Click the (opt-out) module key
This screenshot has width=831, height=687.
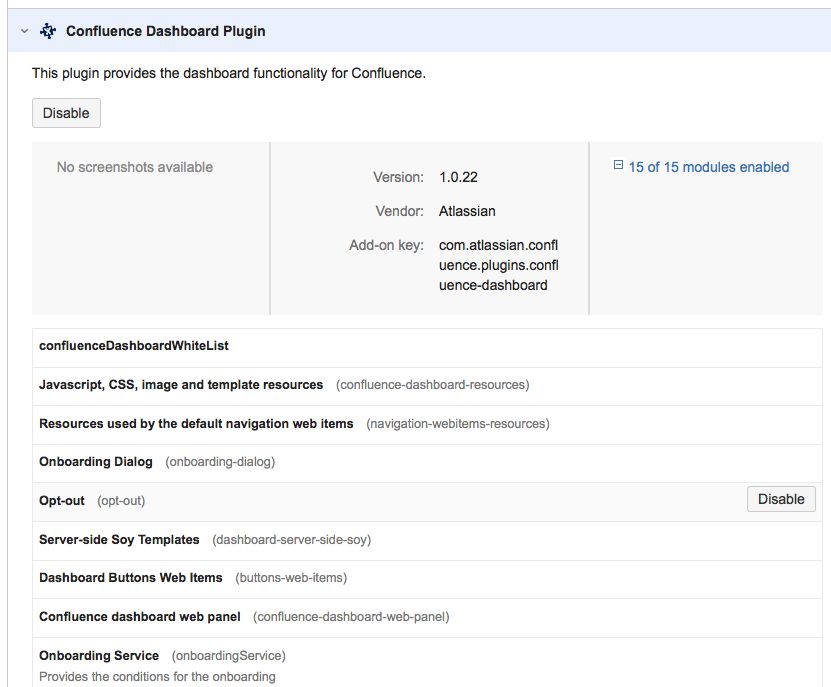pos(121,501)
